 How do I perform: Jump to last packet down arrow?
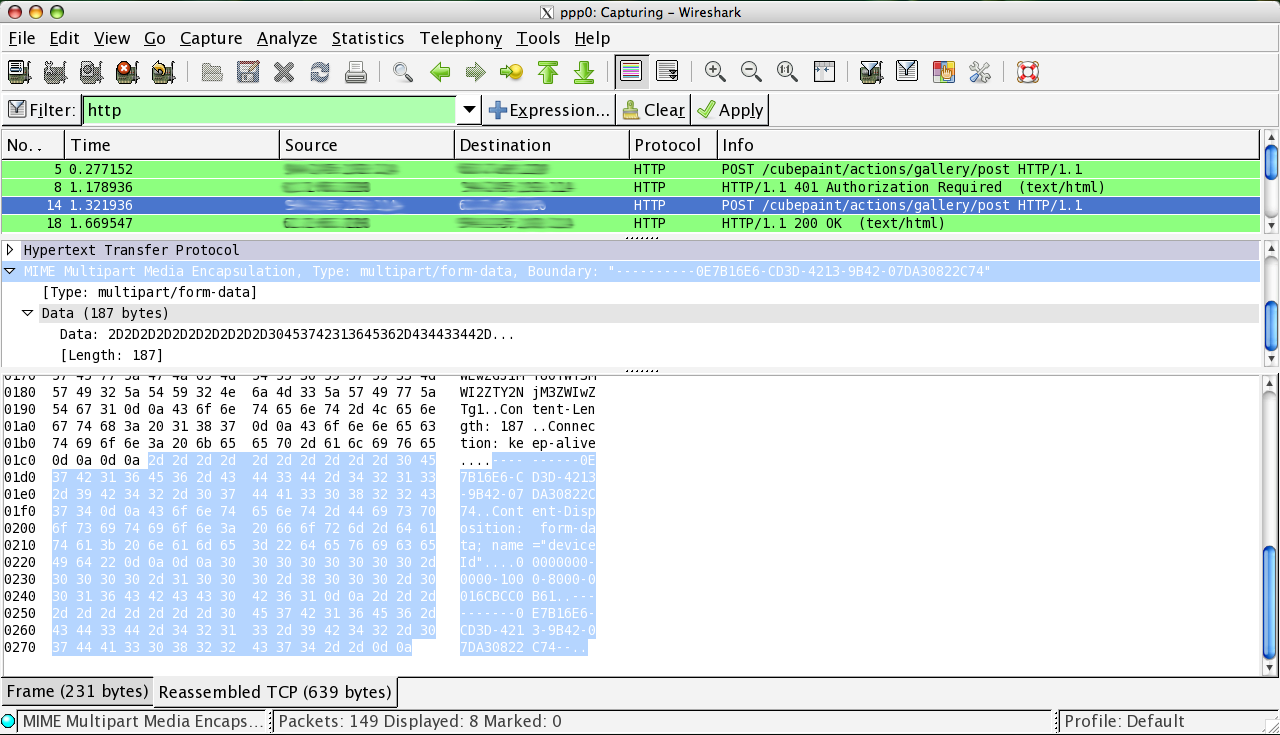pyautogui.click(x=584, y=72)
